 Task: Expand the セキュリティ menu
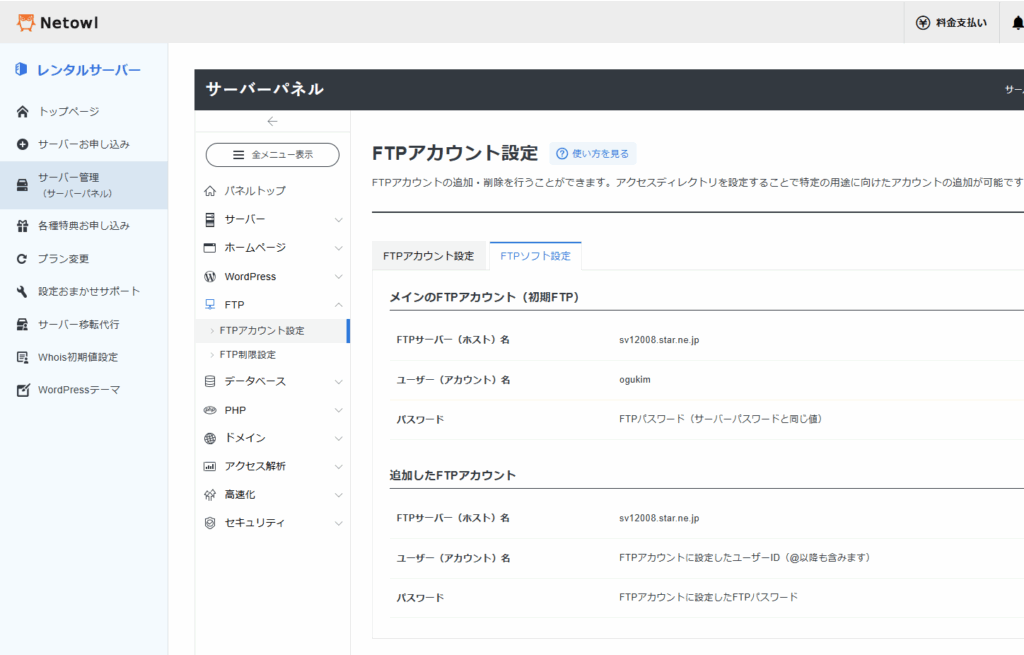pos(338,523)
